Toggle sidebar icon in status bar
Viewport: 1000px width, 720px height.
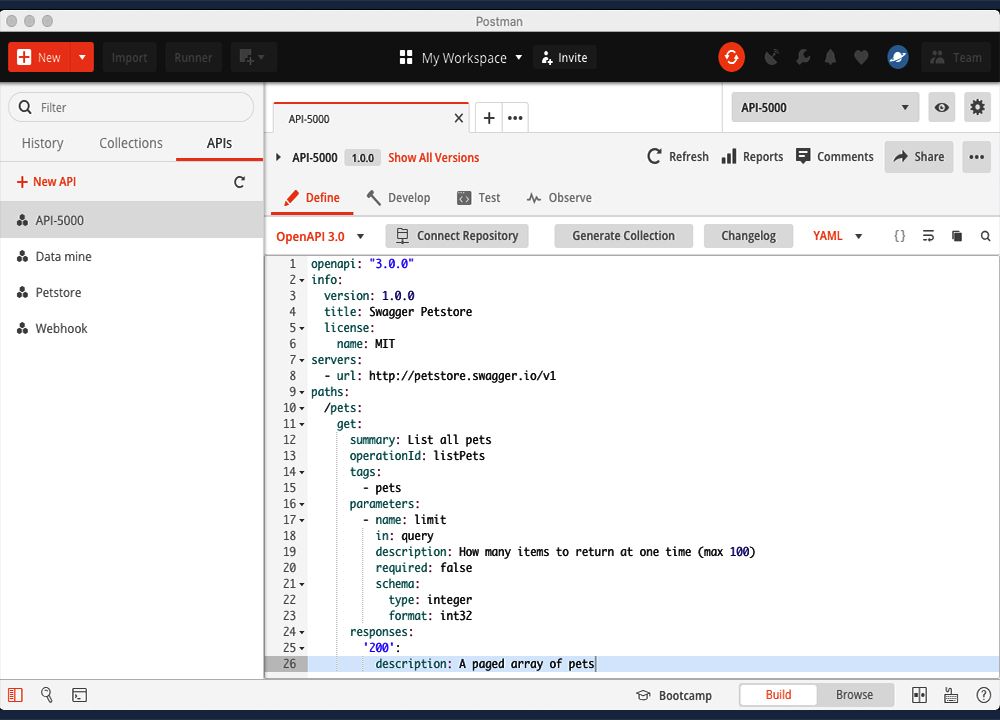(15, 695)
